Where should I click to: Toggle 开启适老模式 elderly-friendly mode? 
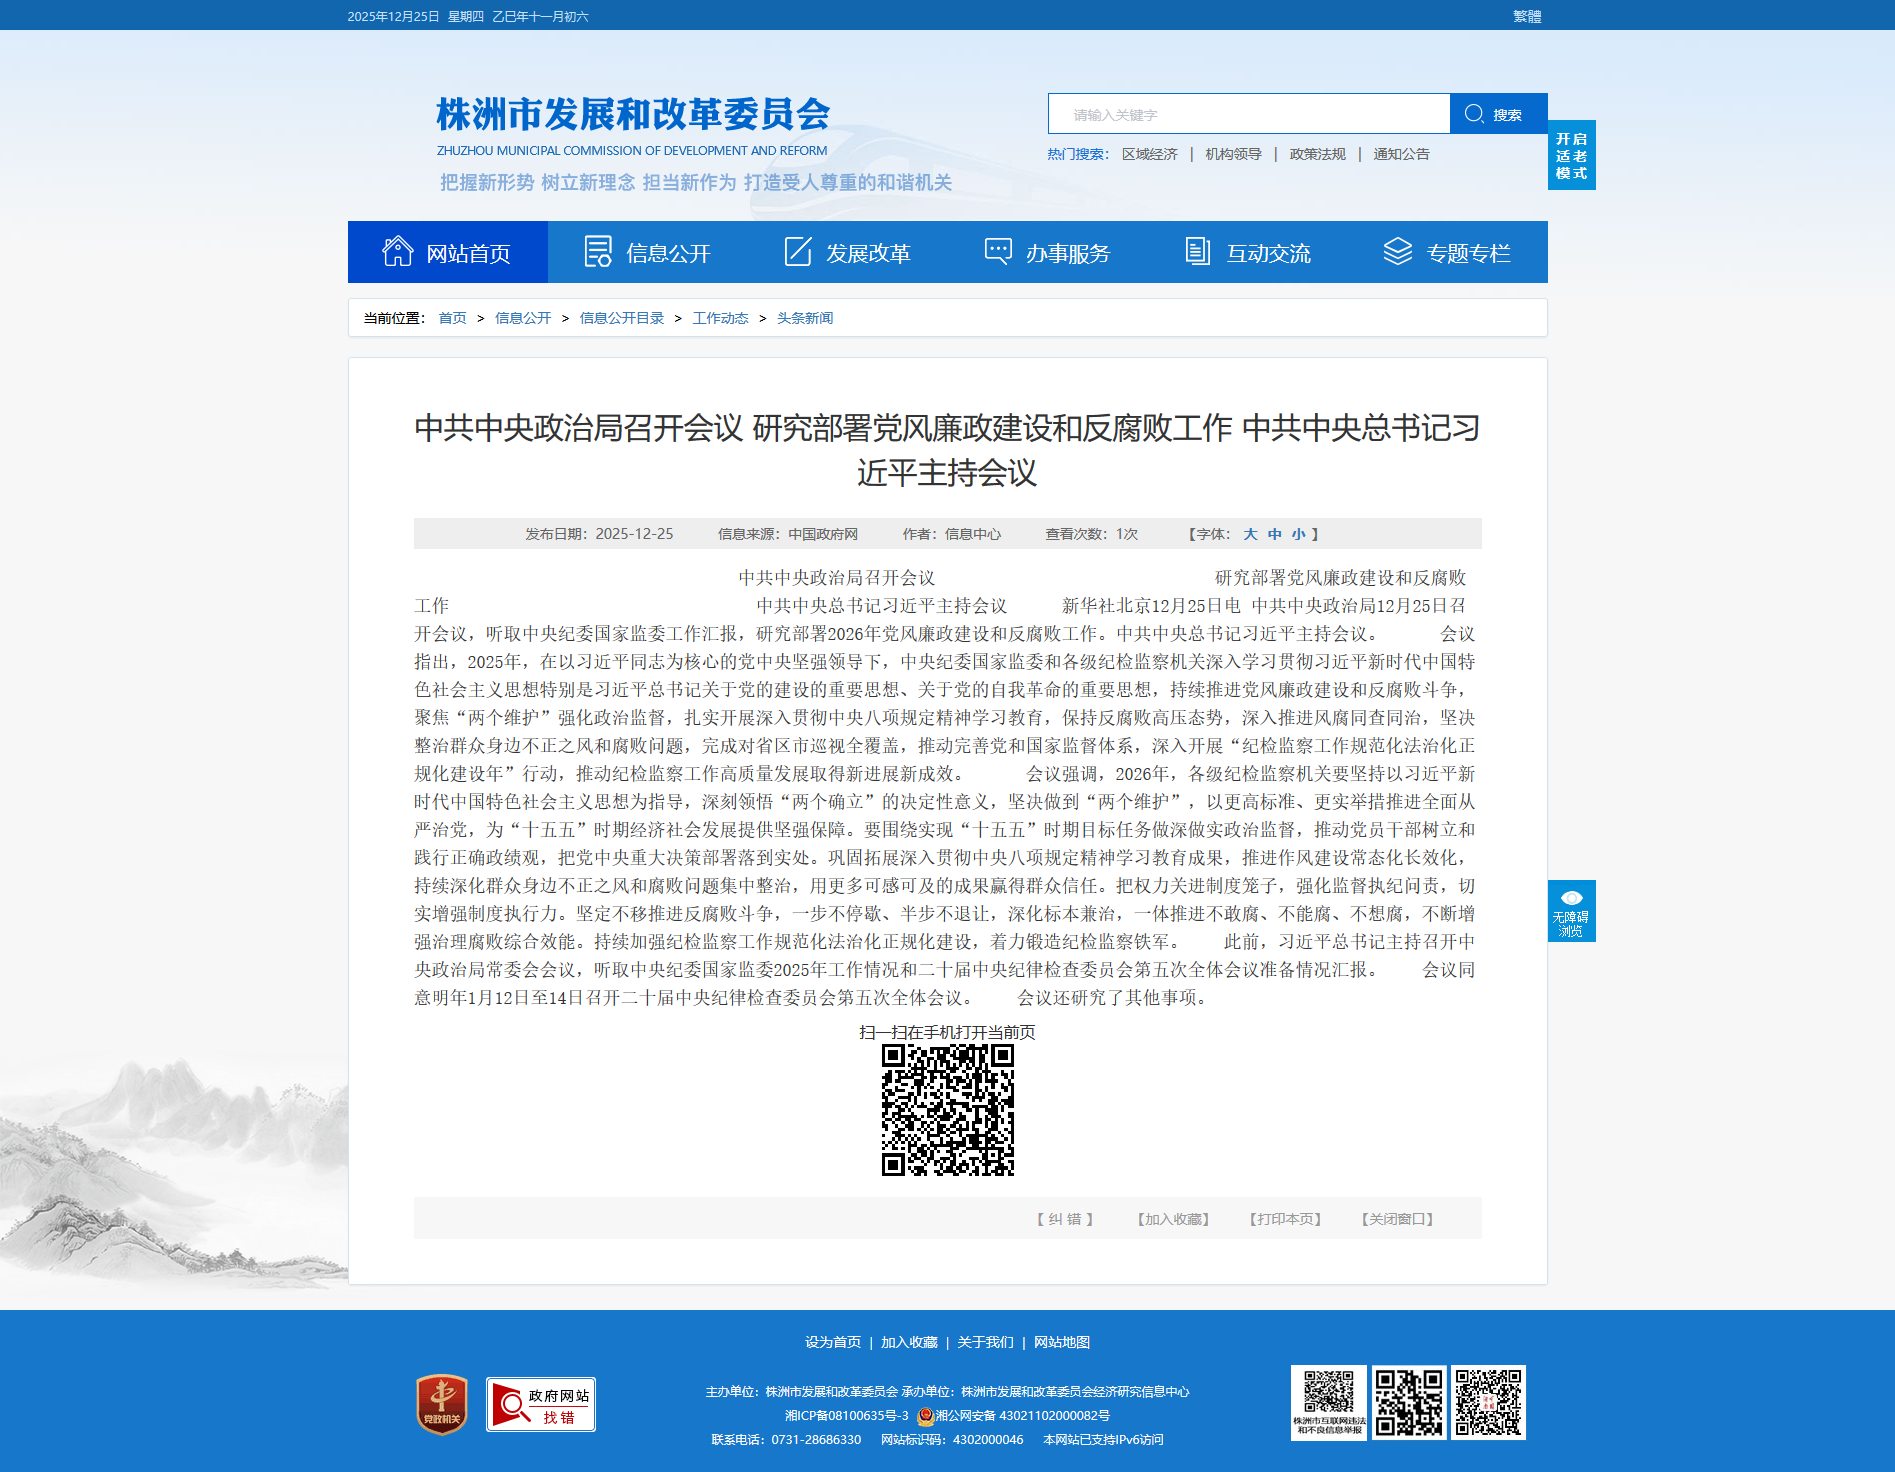(x=1571, y=156)
